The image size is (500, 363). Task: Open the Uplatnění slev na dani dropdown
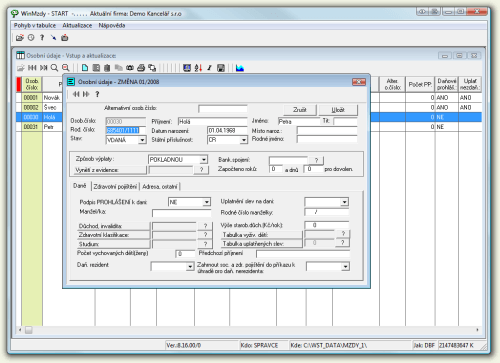coord(344,202)
